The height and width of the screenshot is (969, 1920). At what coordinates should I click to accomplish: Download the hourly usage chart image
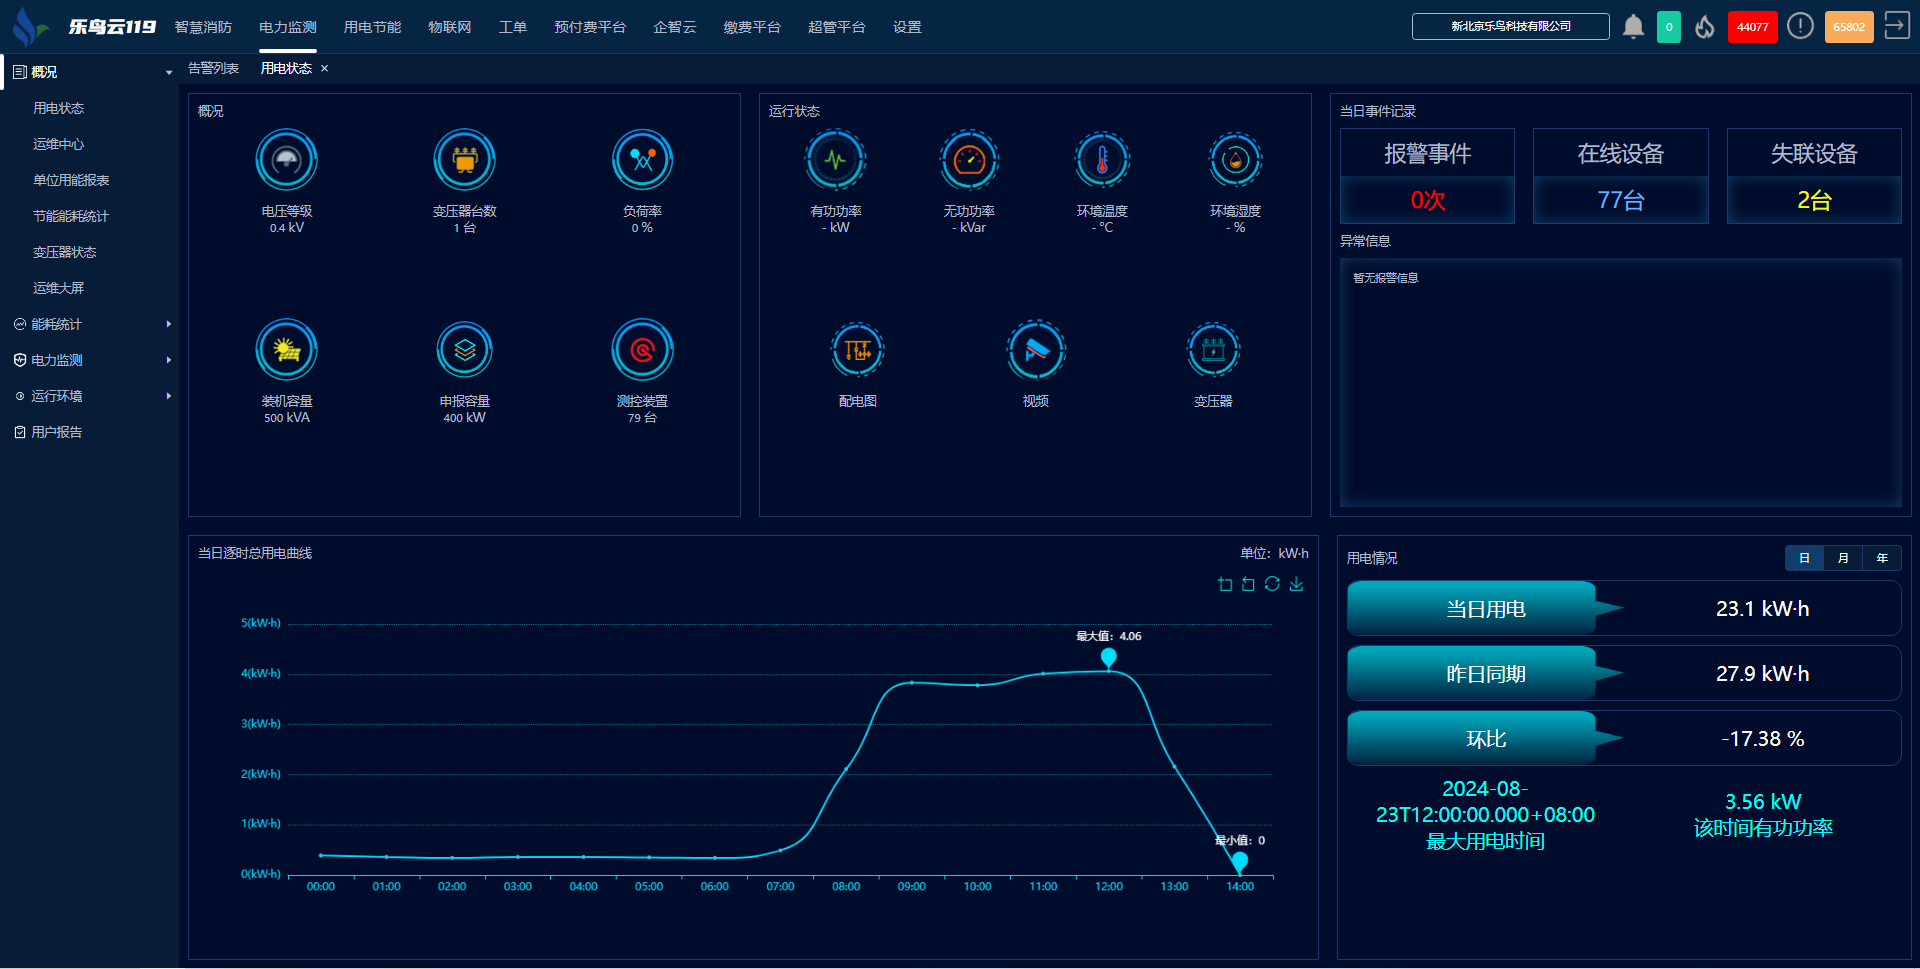1296,584
